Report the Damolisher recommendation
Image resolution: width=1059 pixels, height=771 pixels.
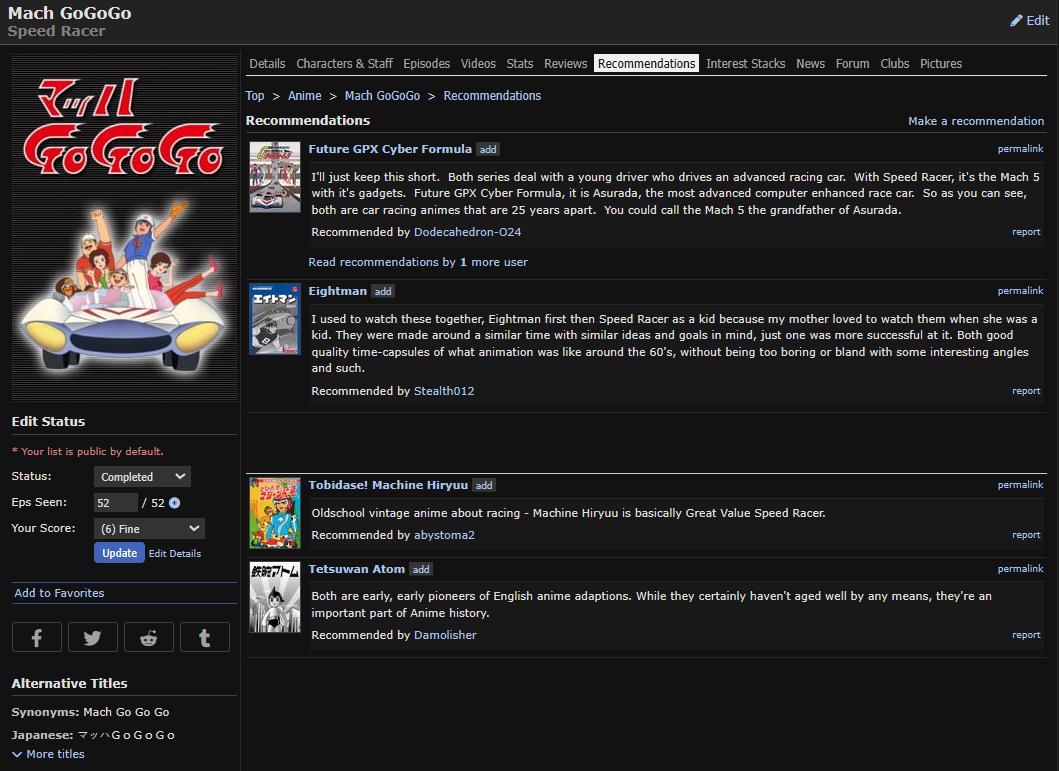(x=1026, y=635)
